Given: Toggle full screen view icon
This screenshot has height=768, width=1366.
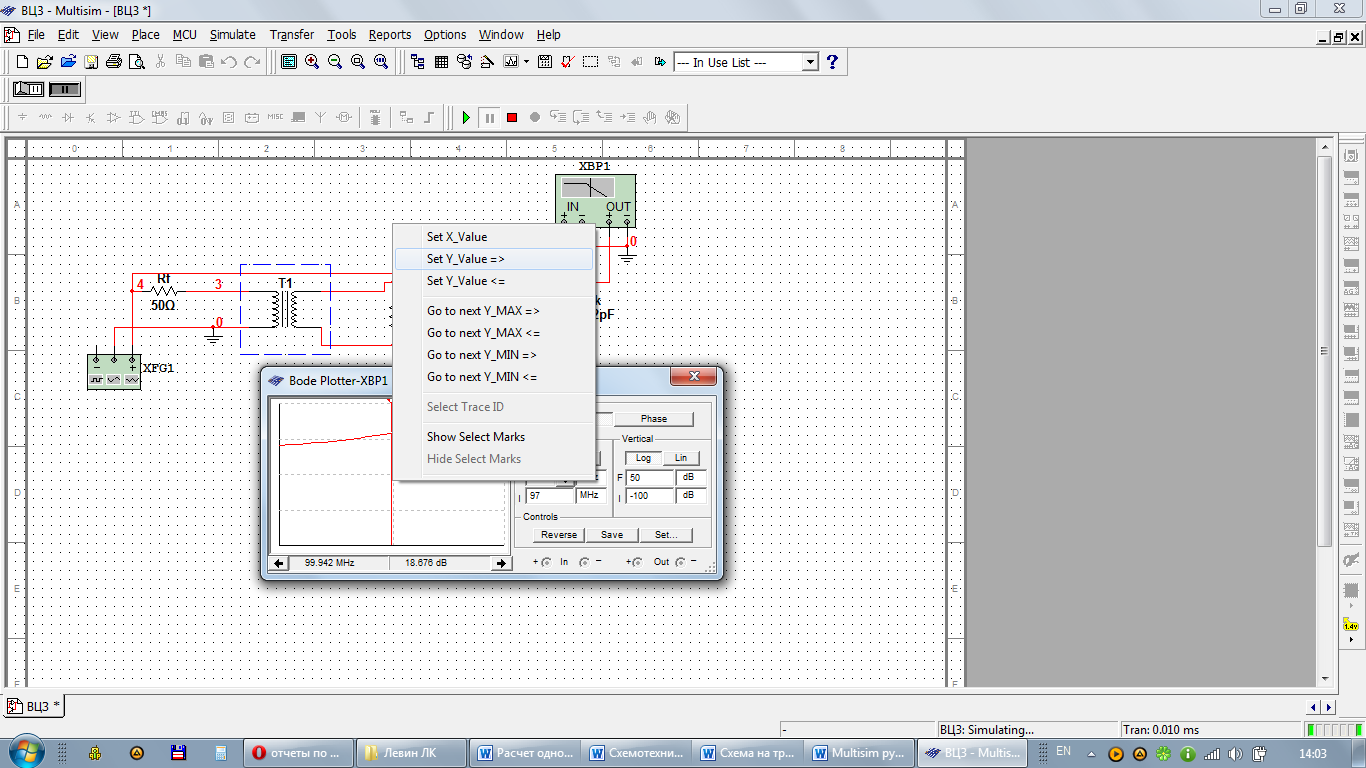Looking at the screenshot, I should click(x=289, y=62).
